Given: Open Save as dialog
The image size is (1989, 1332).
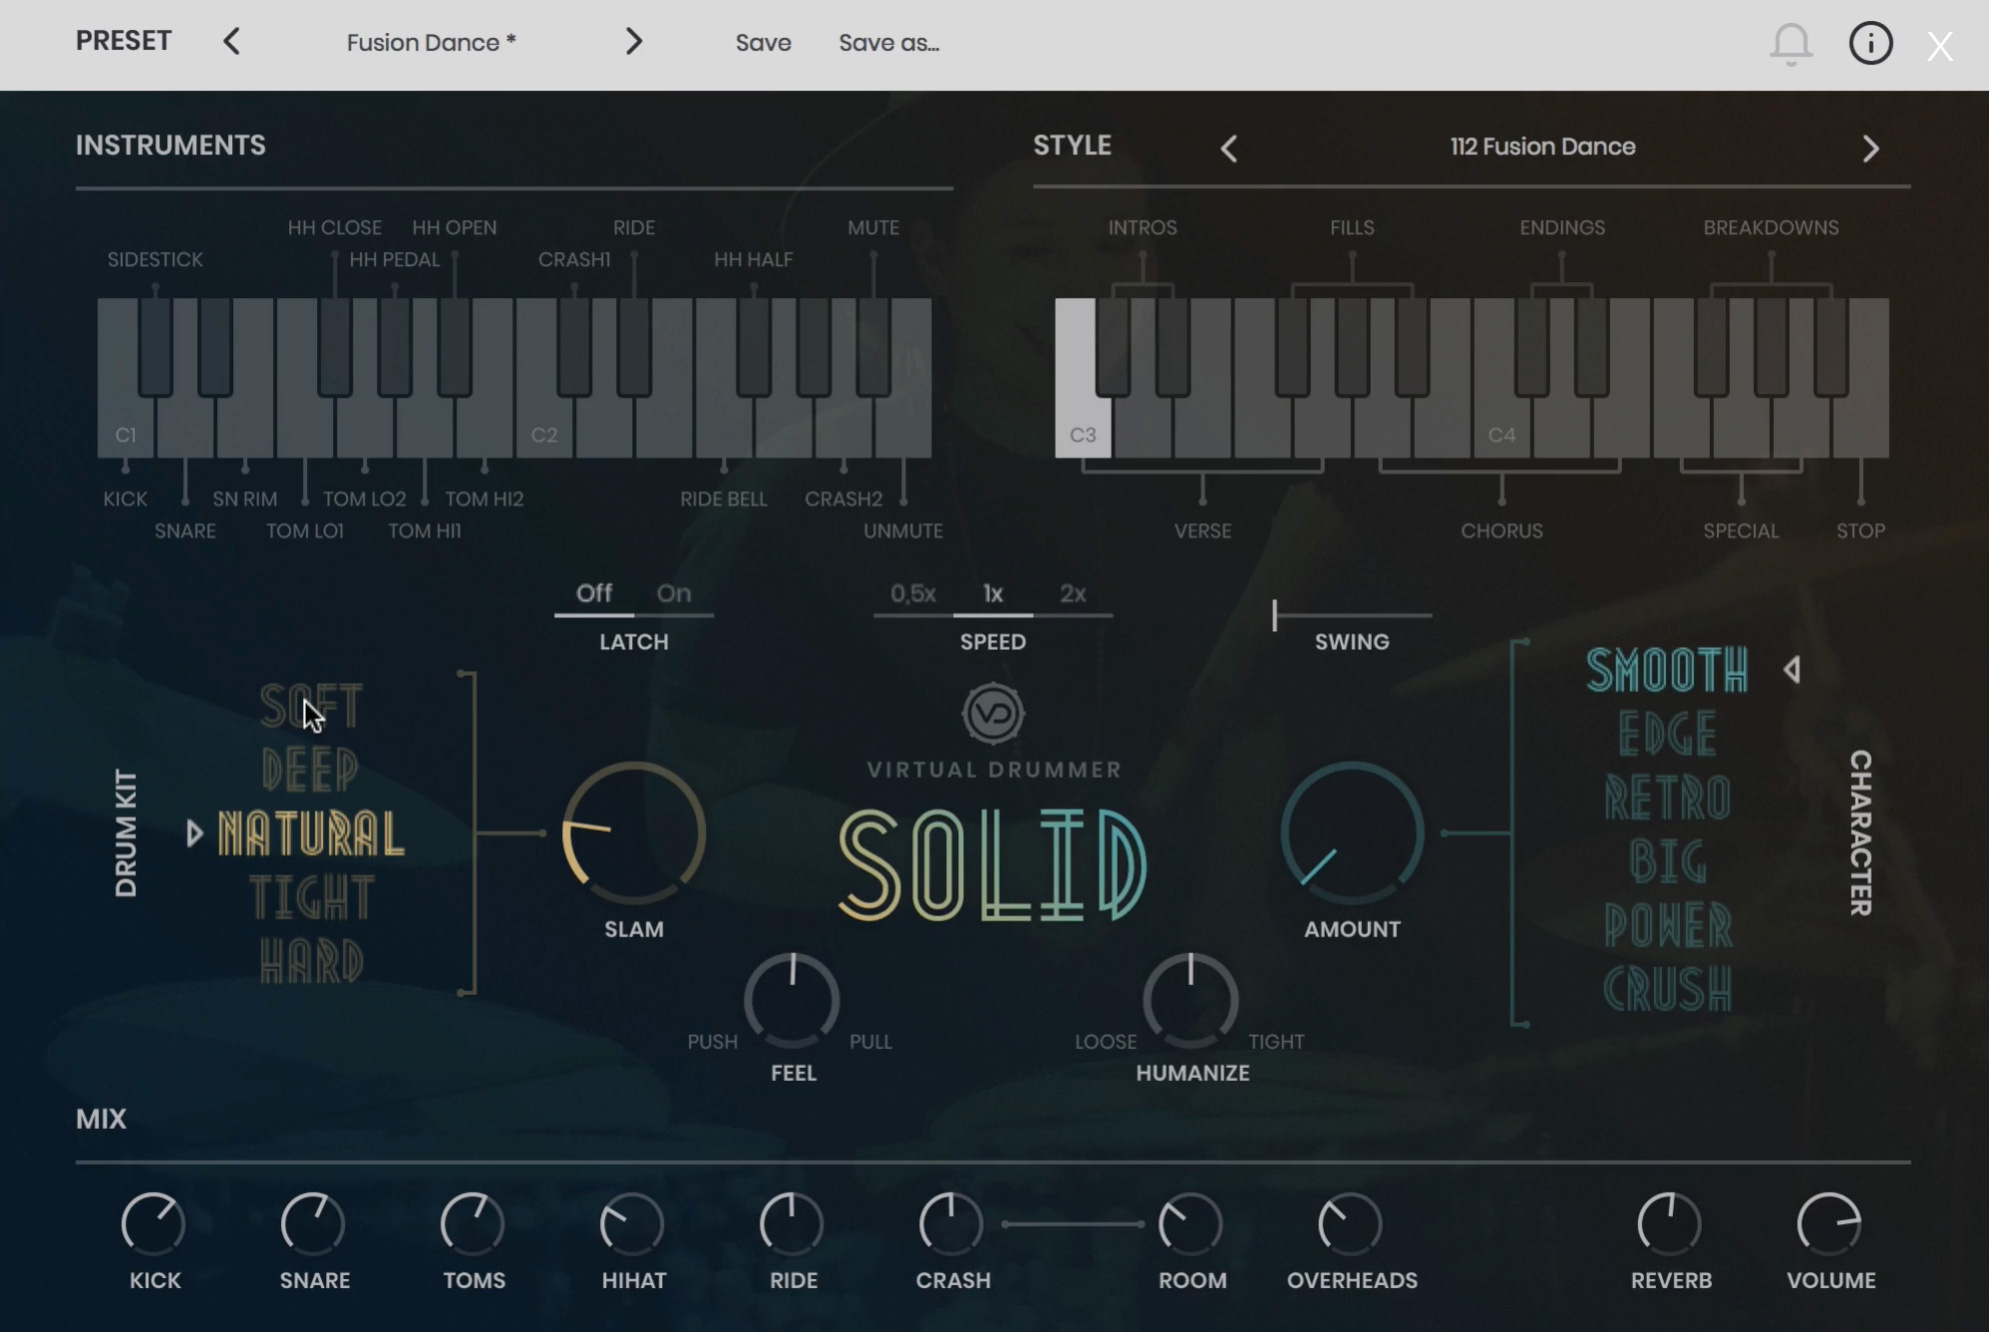Looking at the screenshot, I should click(888, 42).
